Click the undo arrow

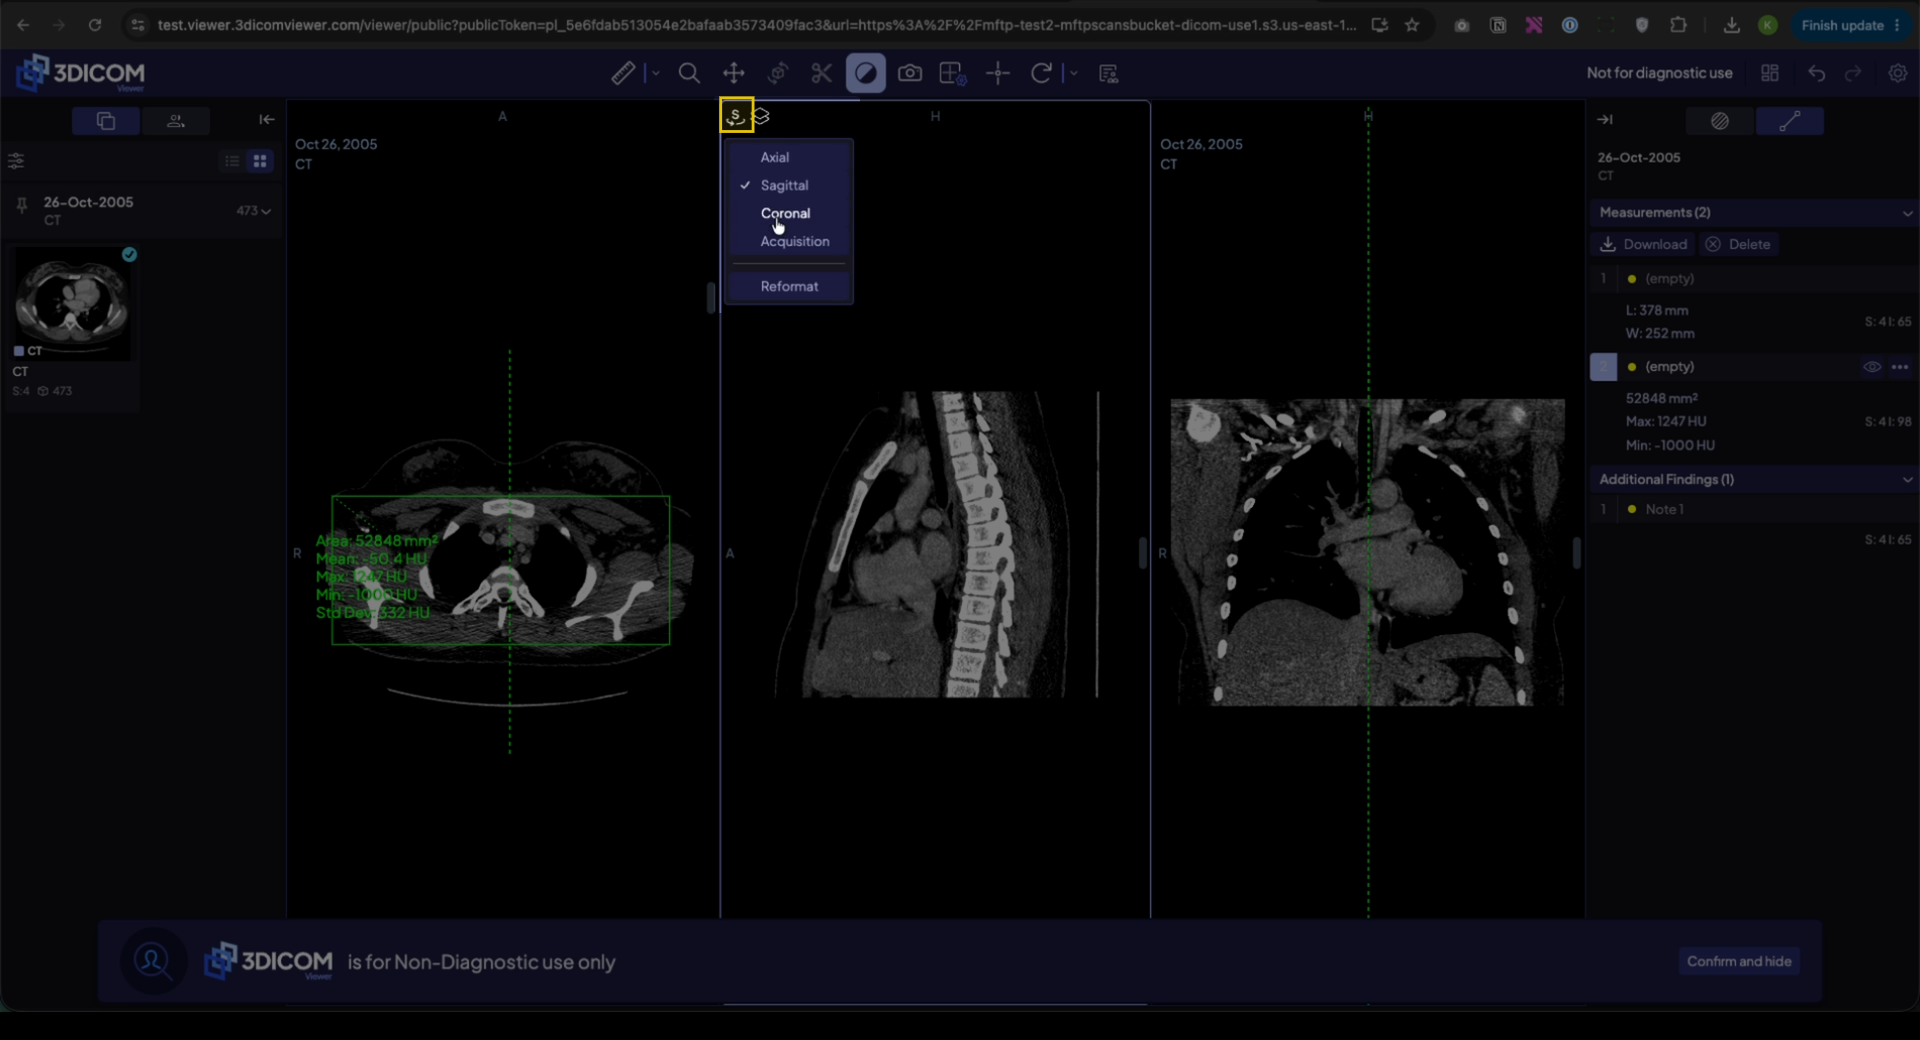[x=1817, y=73]
